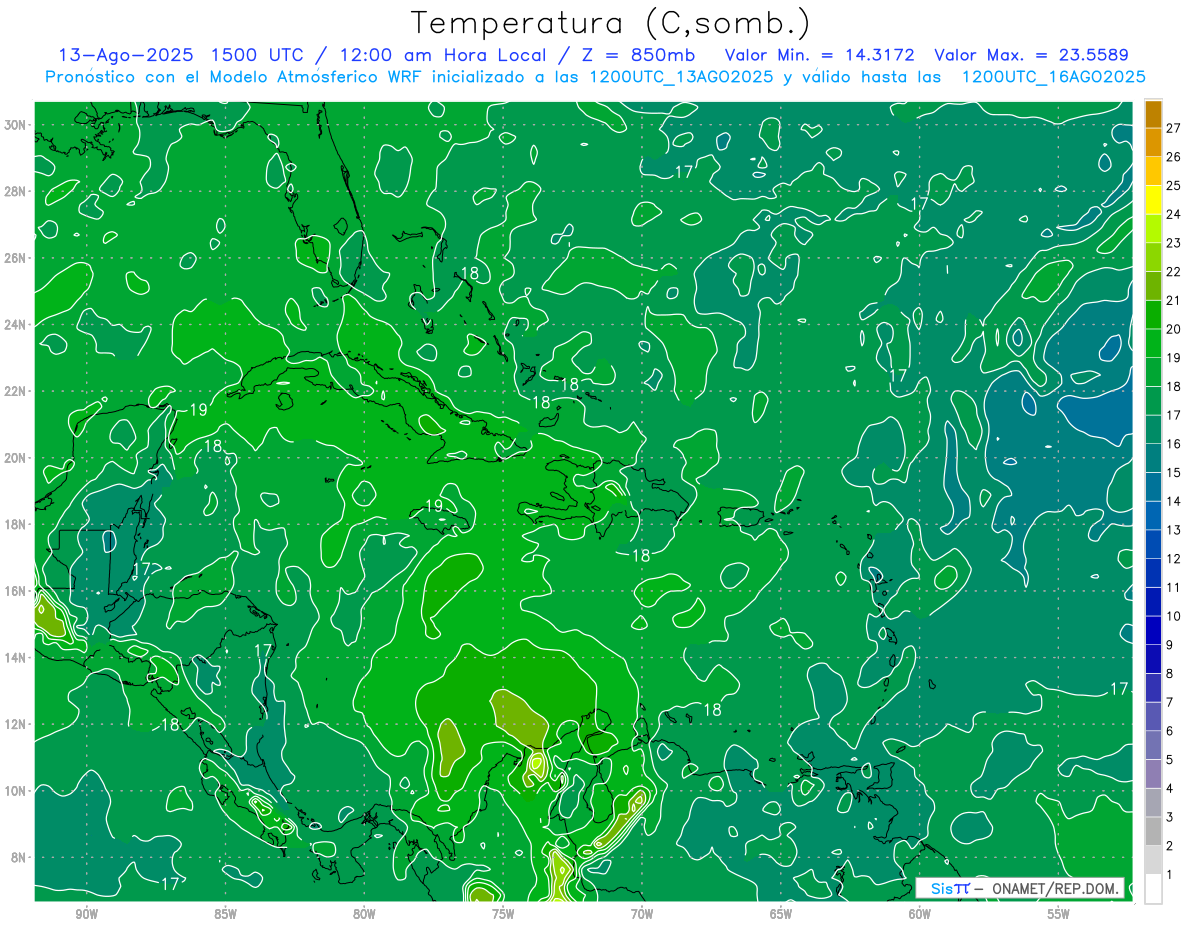Click legend value '6'
1200x927 pixels.
click(1170, 731)
